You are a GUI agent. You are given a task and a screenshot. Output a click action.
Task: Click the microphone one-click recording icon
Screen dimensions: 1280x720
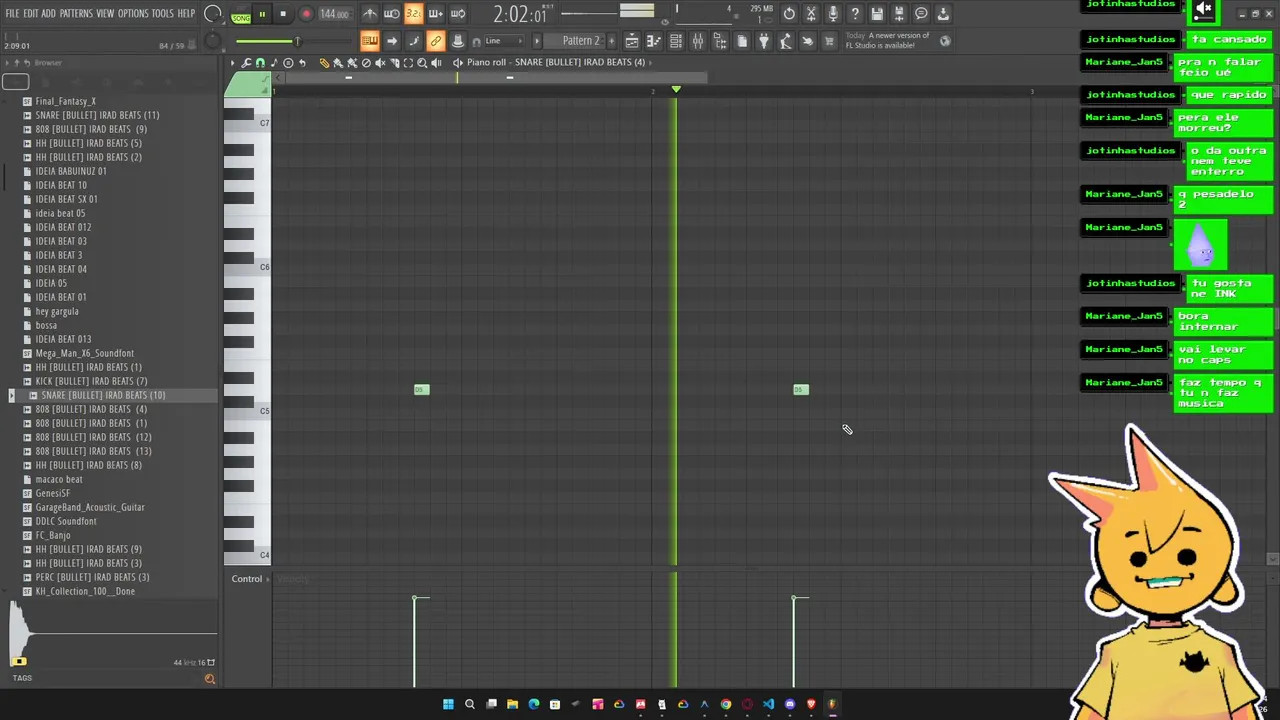point(833,14)
